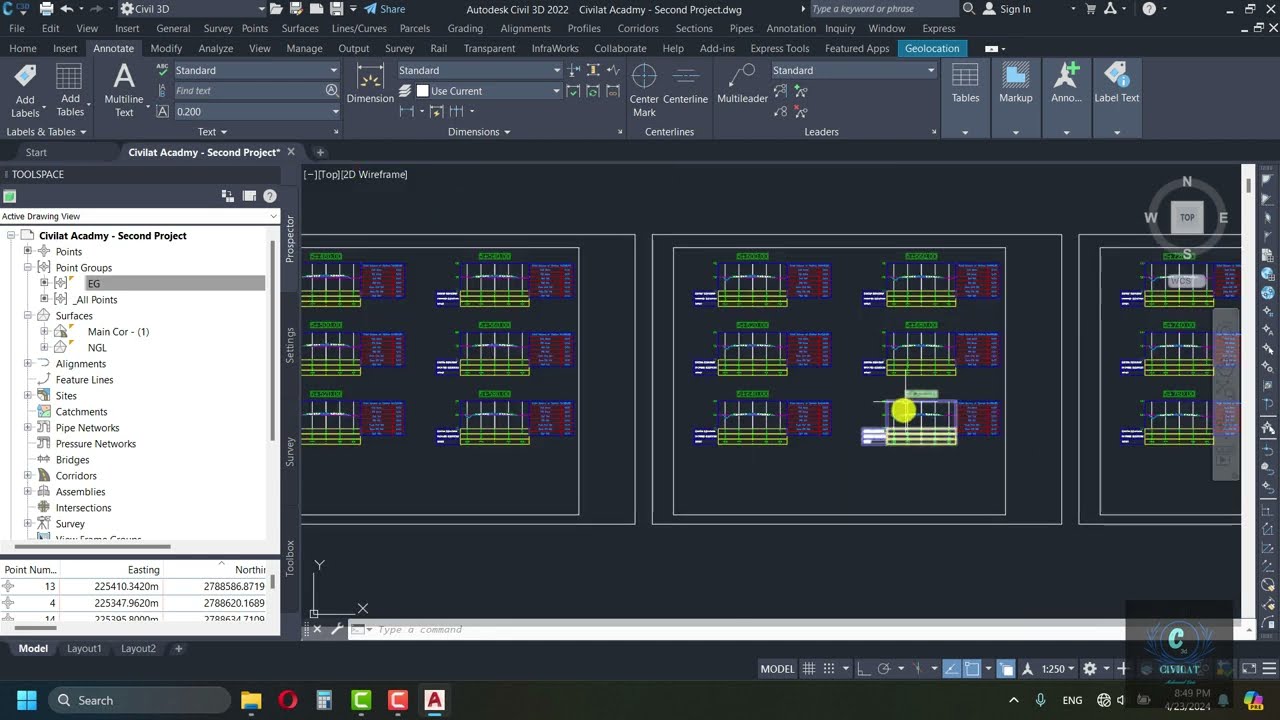
Task: Toggle 2D object snap
Action: pos(971,669)
